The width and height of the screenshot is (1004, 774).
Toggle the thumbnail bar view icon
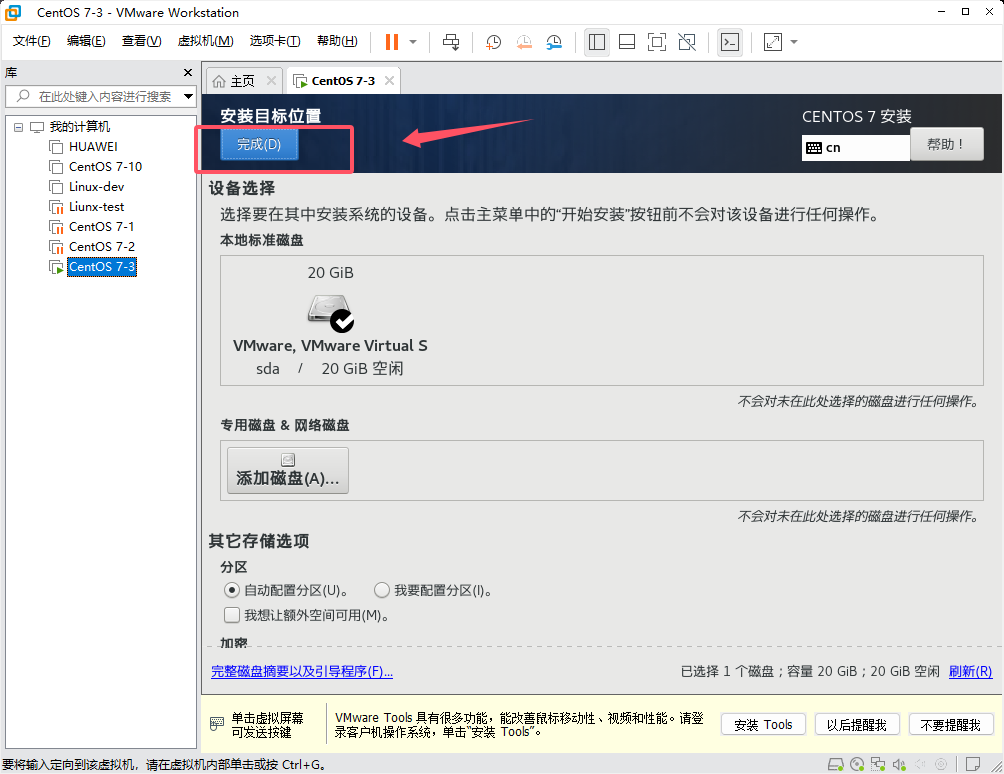tap(627, 42)
